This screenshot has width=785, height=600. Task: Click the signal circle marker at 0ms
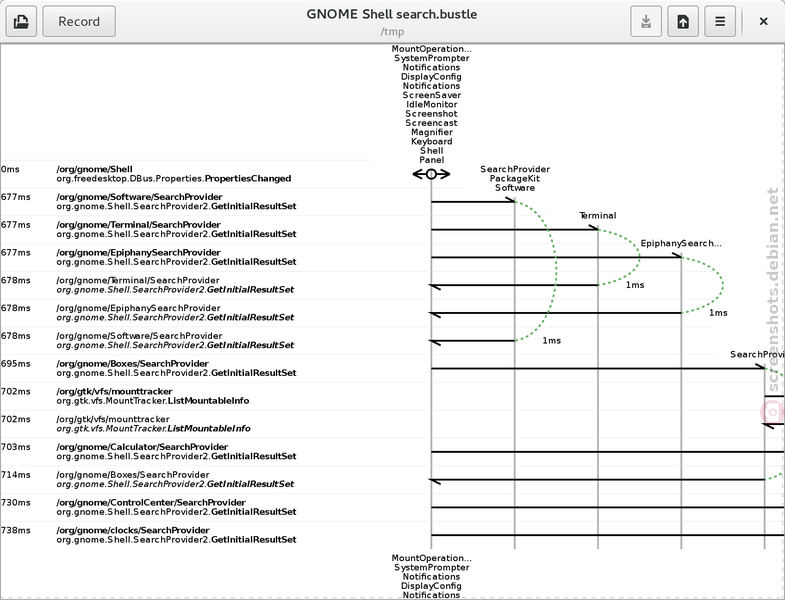tap(431, 174)
